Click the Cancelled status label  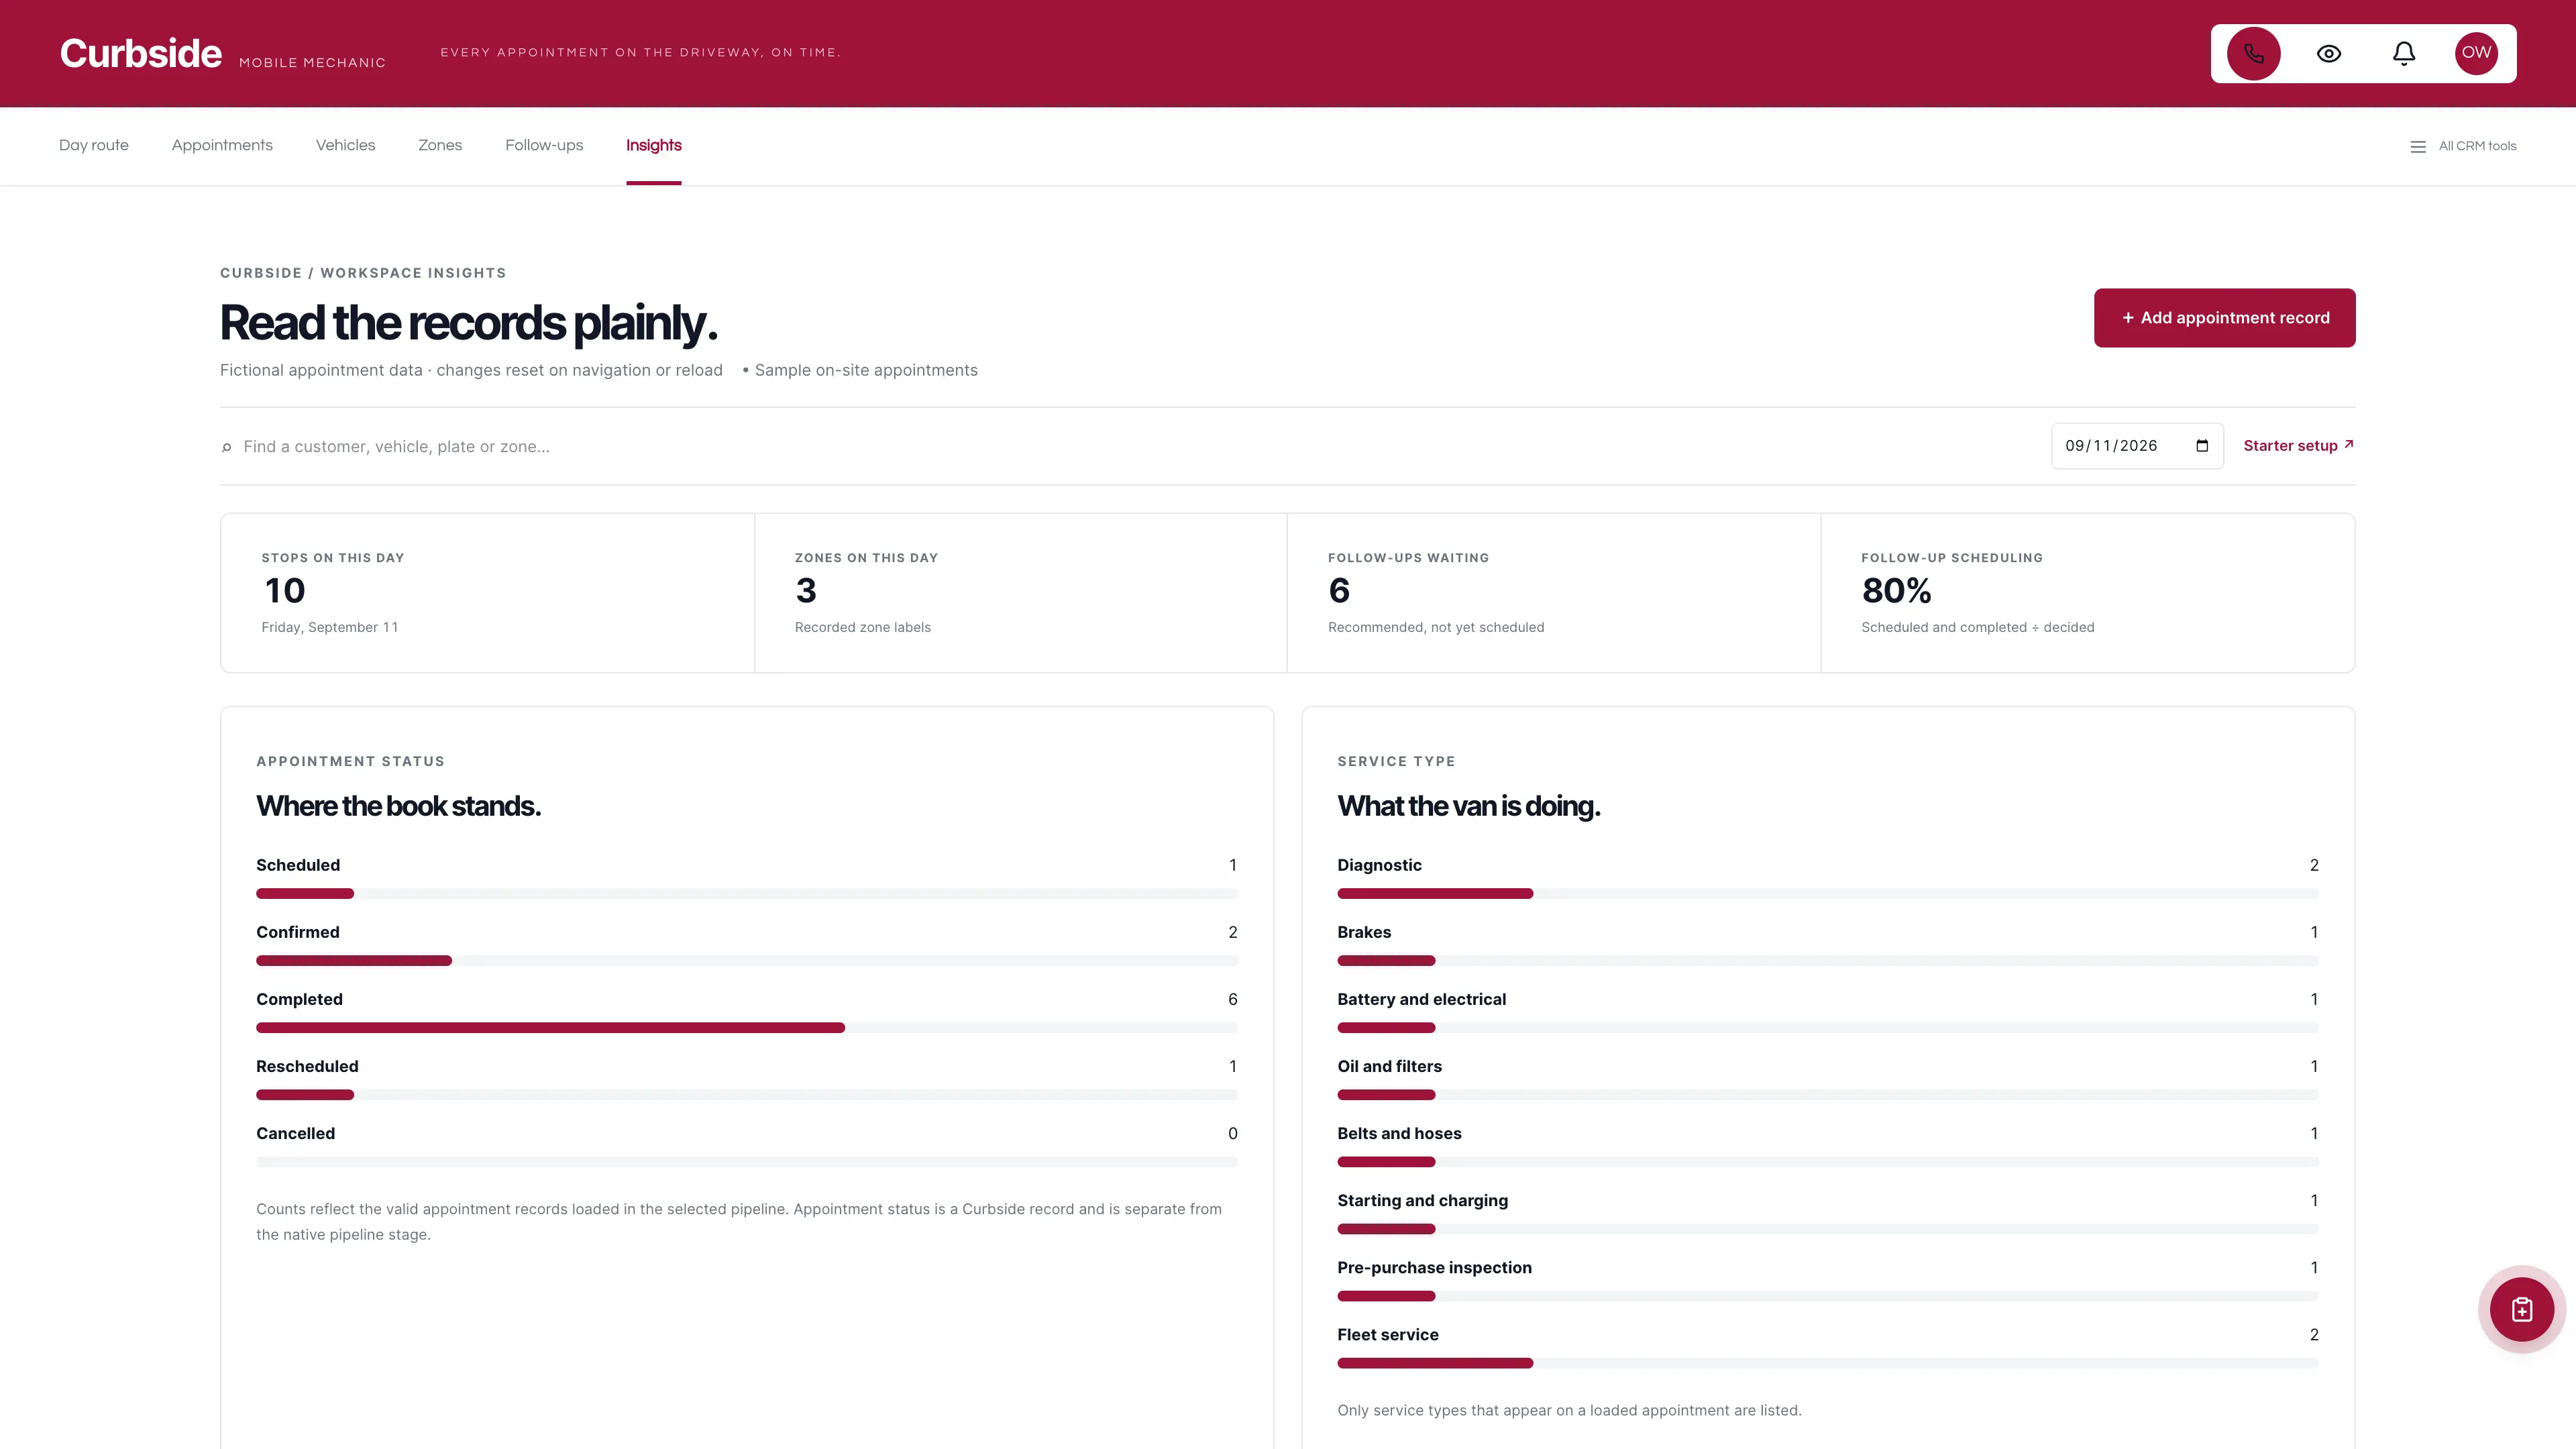pyautogui.click(x=295, y=1133)
